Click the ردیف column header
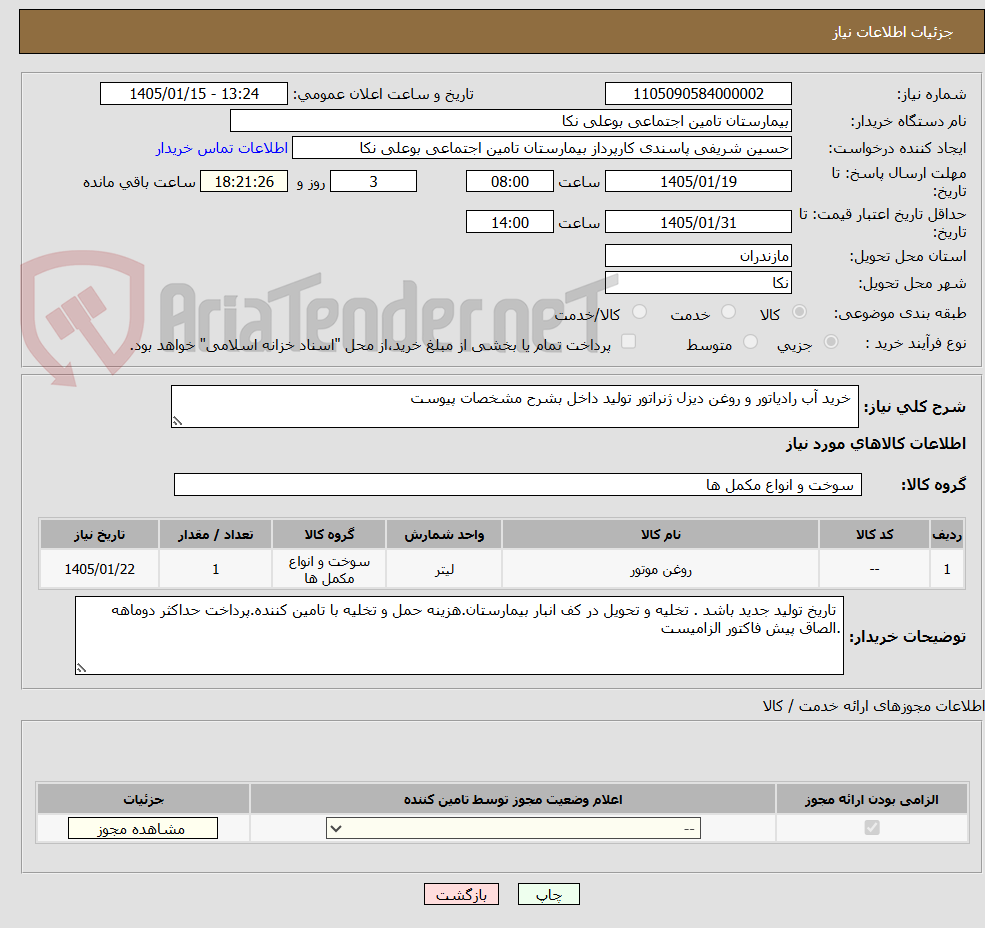Image resolution: width=985 pixels, height=928 pixels. pos(947,534)
